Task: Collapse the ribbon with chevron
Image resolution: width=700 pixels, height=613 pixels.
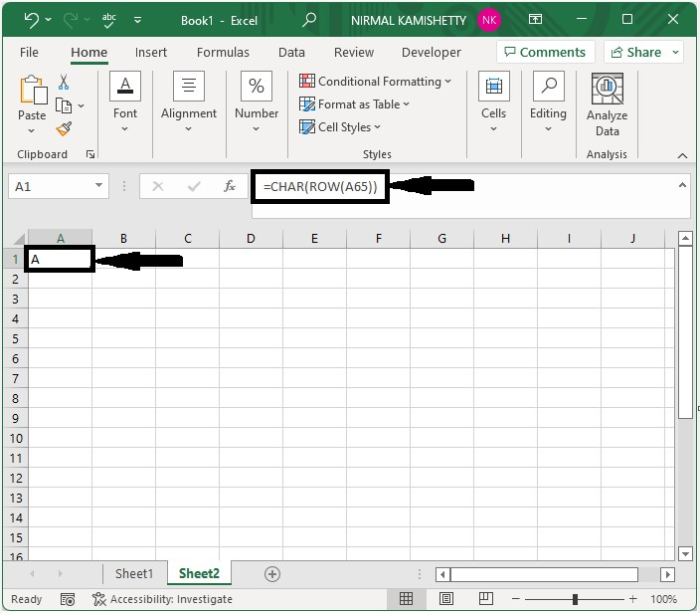Action: click(682, 155)
